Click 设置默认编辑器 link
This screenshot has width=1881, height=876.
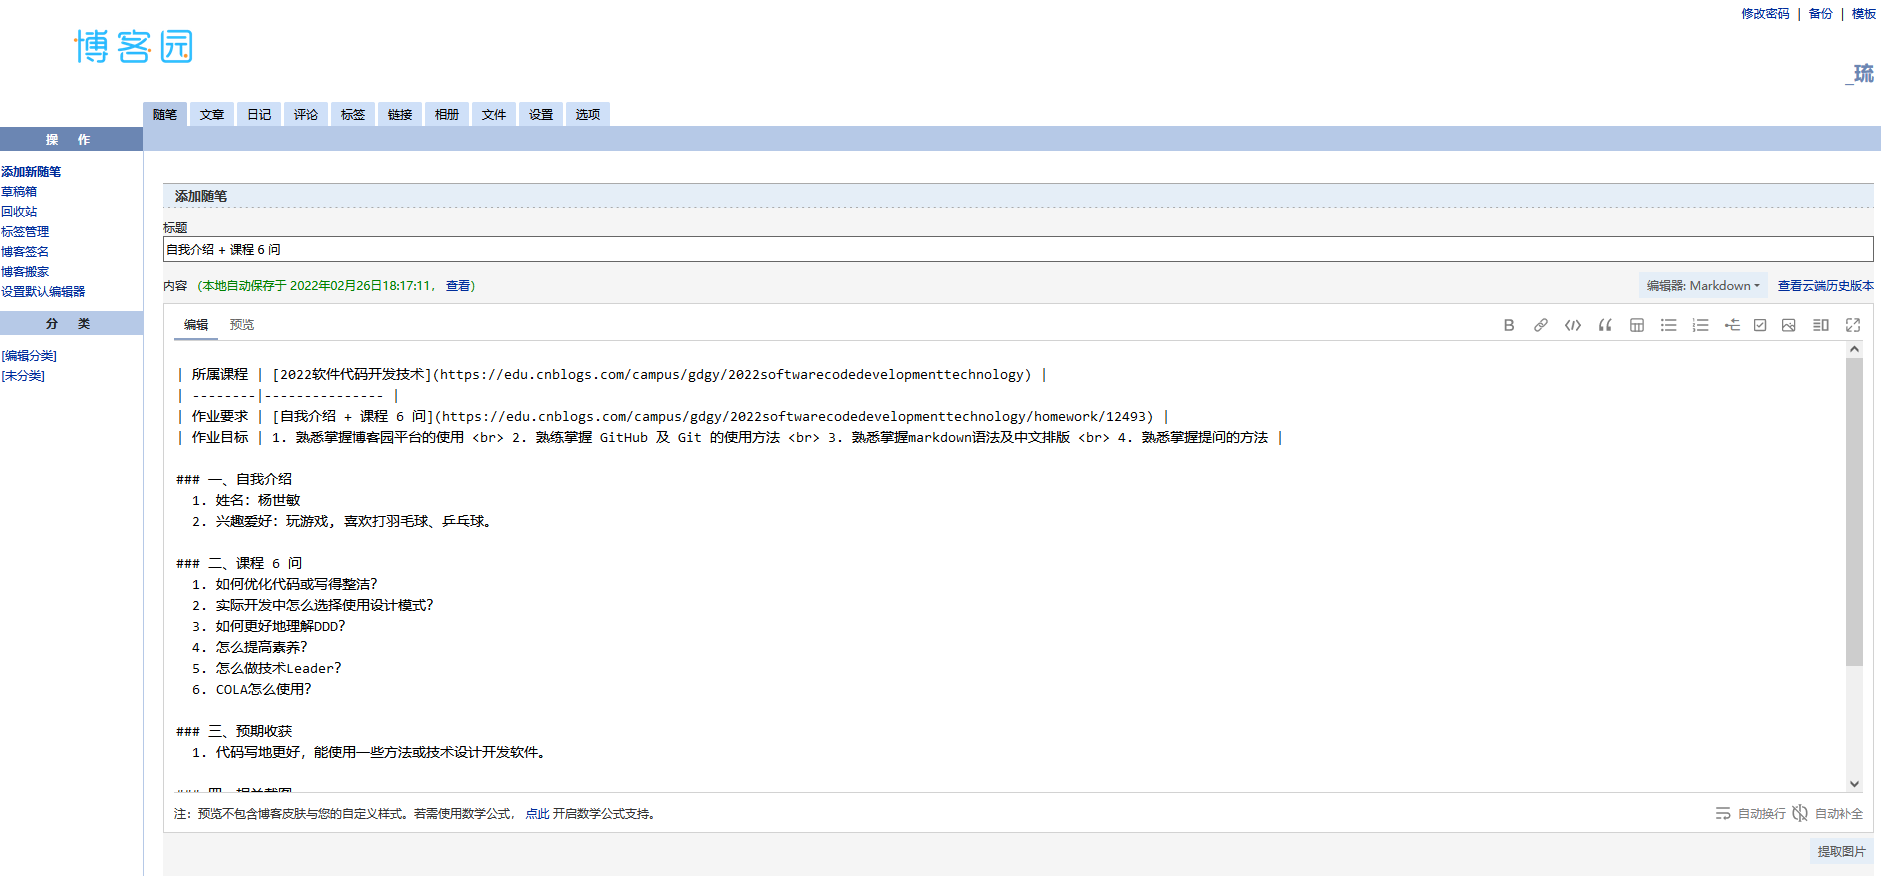pos(43,292)
